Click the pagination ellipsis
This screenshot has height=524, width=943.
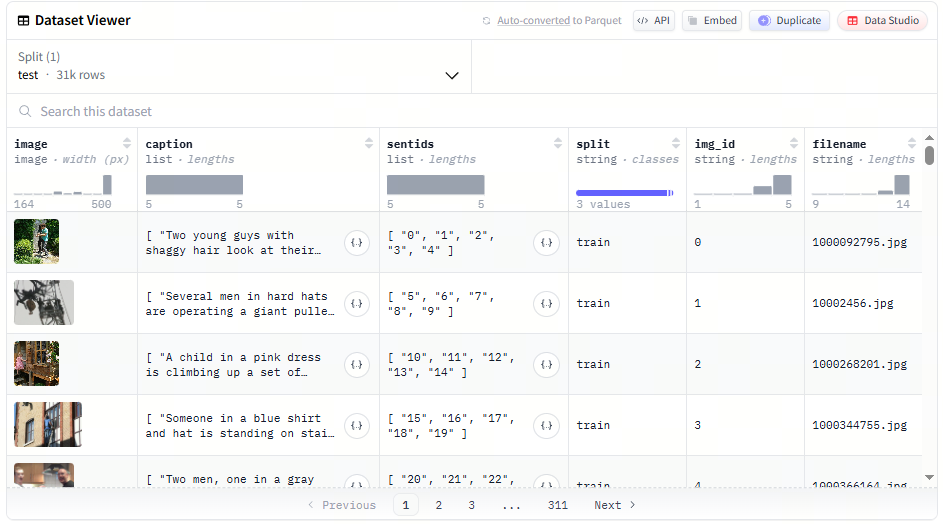[x=511, y=506]
